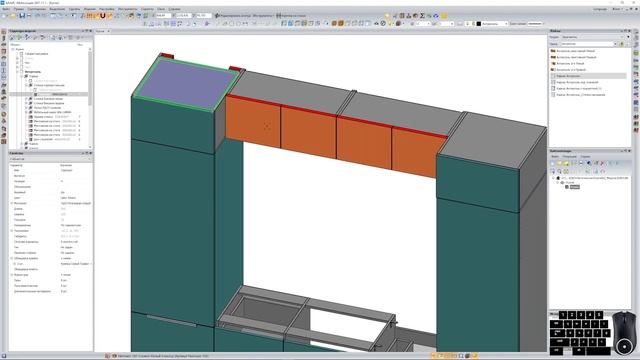Toggle the checkbox under Габаритная рамка
Image resolution: width=640 pixels, height=360 pixels.
click(22, 58)
